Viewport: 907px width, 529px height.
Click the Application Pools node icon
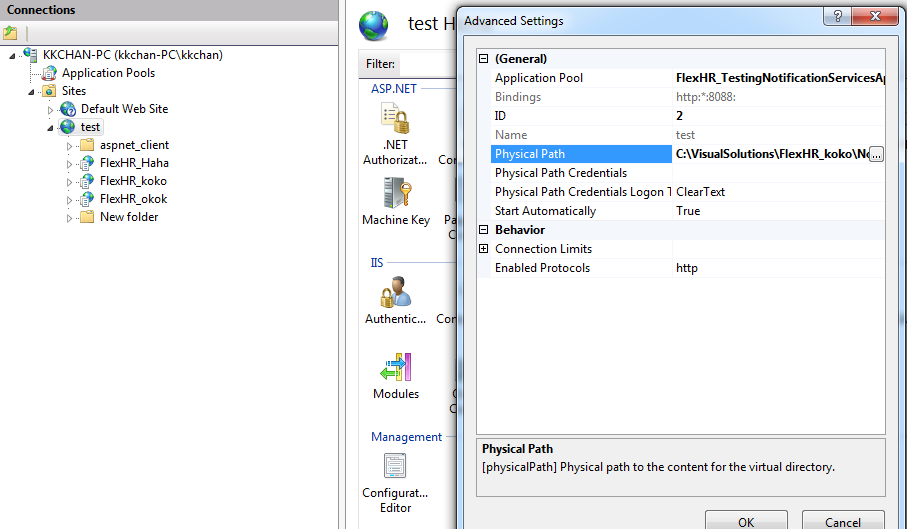50,73
